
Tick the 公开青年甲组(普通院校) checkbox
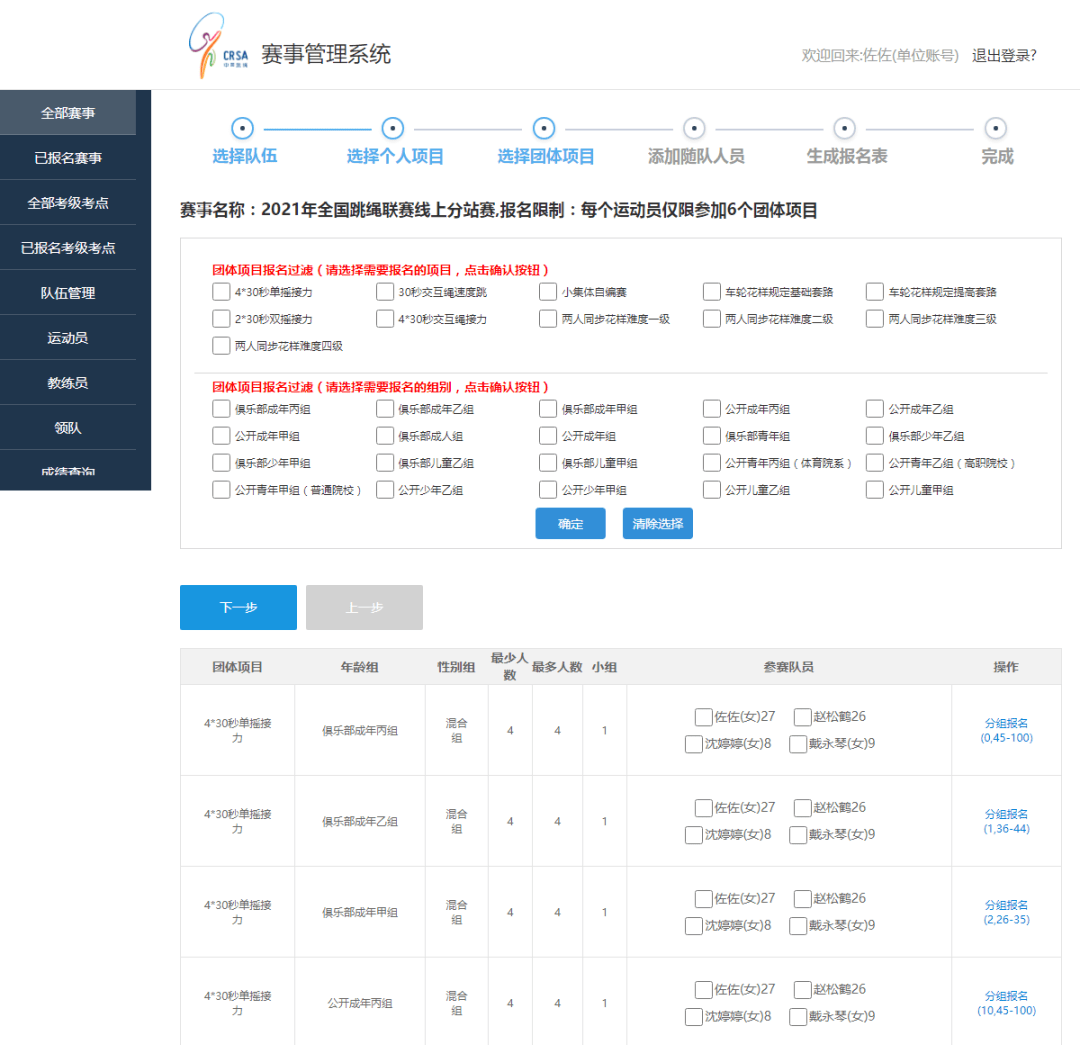pos(221,490)
